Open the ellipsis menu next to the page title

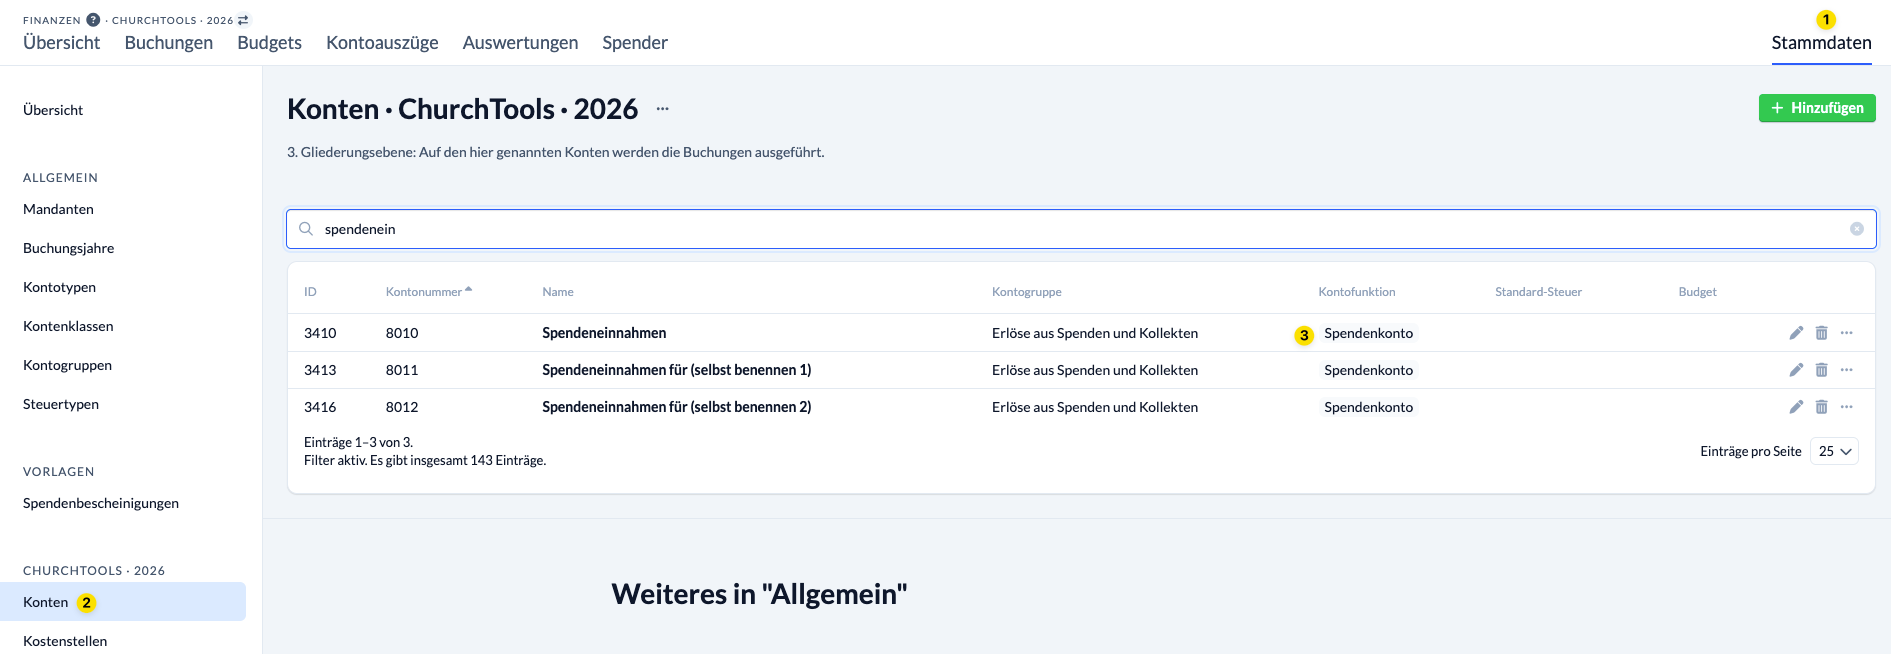click(x=662, y=109)
